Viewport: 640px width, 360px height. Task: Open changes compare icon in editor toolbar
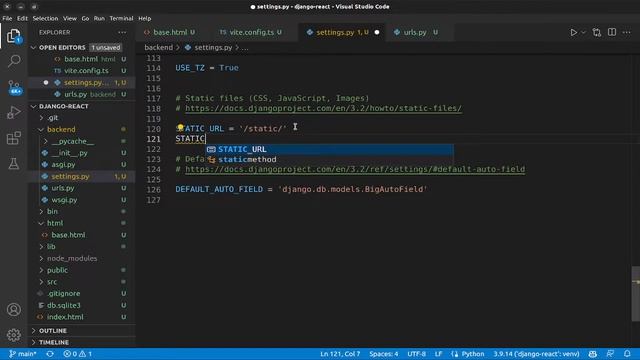(x=597, y=32)
